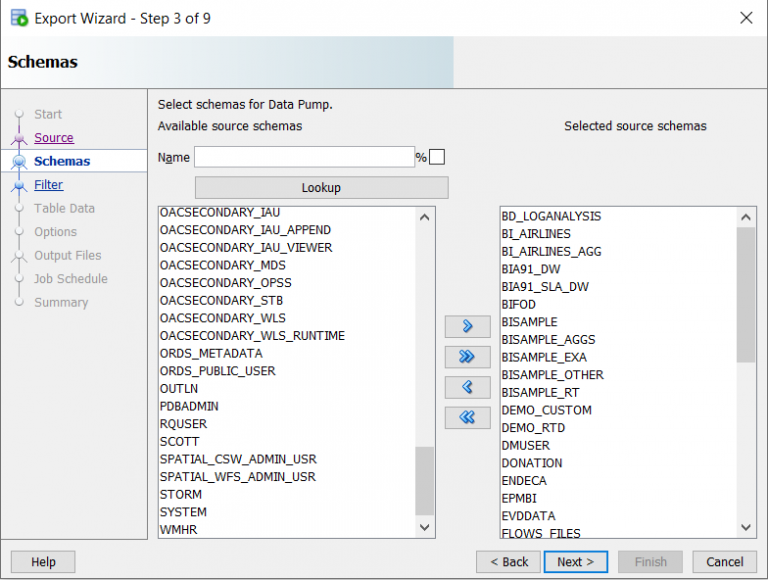Click the Source step icon in sidebar
This screenshot has width=768, height=580.
coord(19,138)
